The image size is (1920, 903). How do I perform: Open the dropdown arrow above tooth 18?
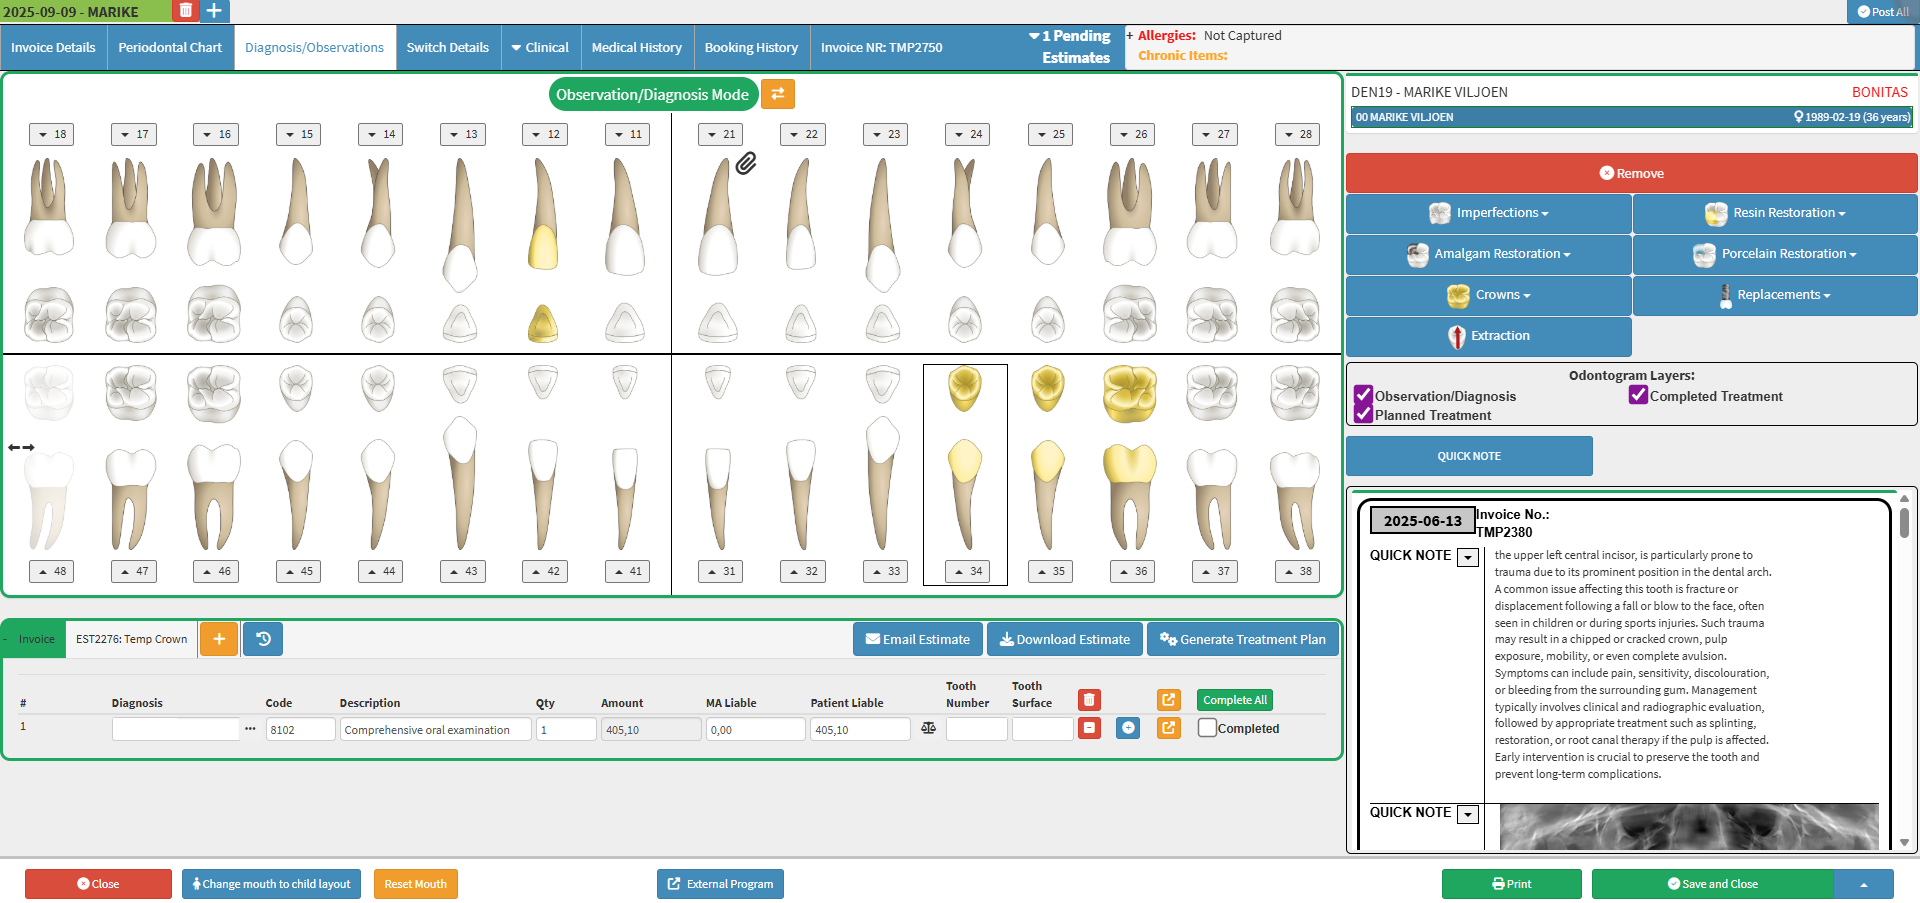(52, 134)
